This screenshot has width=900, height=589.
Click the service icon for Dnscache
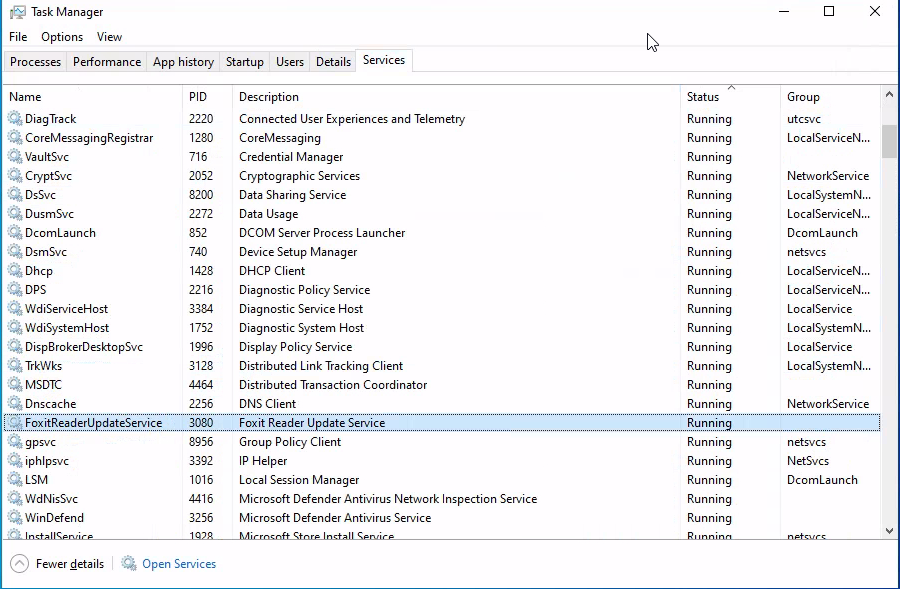pos(15,404)
